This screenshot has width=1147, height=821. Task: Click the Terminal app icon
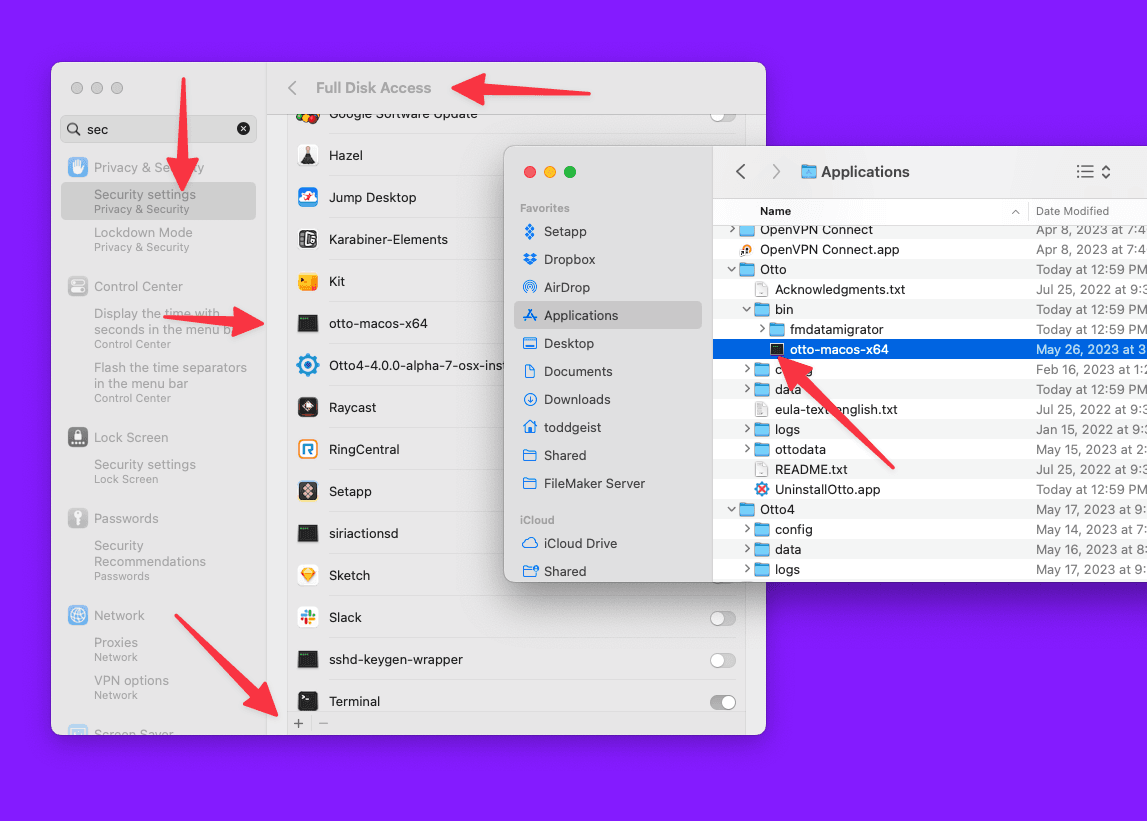(x=307, y=701)
